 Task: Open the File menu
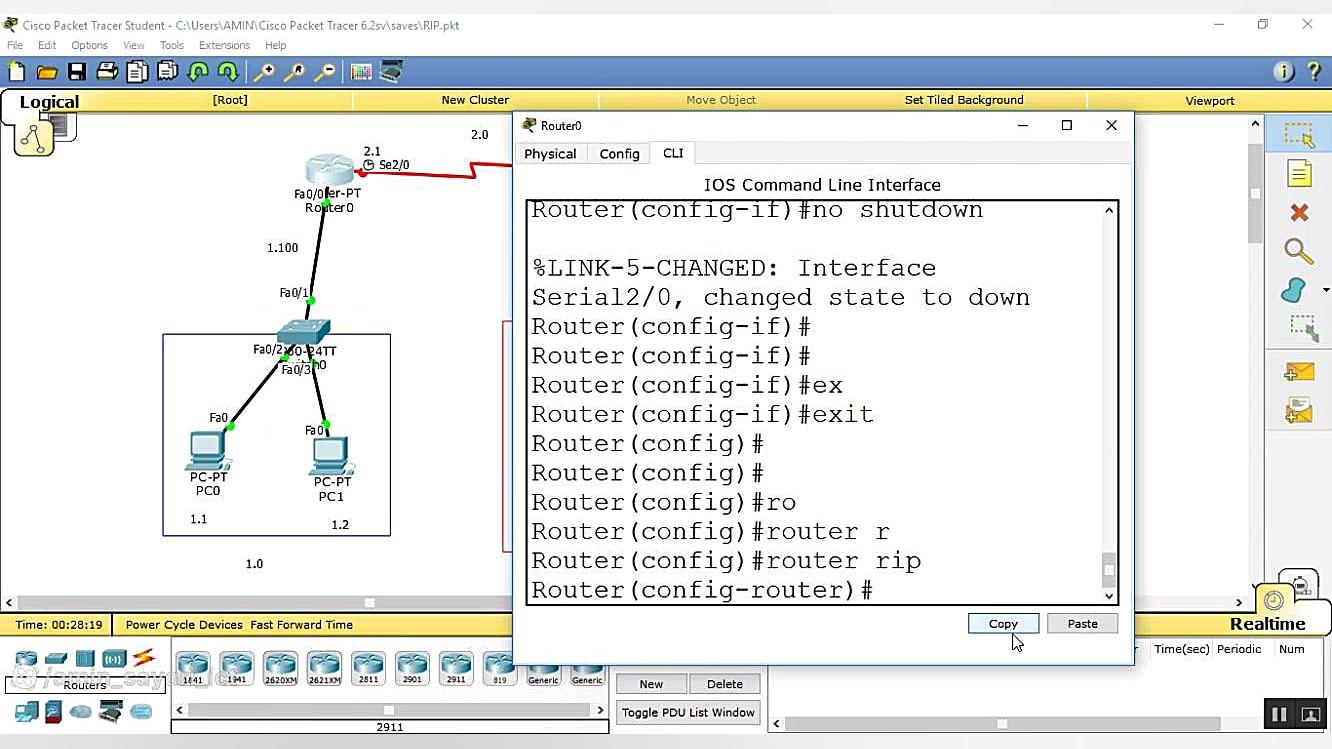click(x=15, y=45)
